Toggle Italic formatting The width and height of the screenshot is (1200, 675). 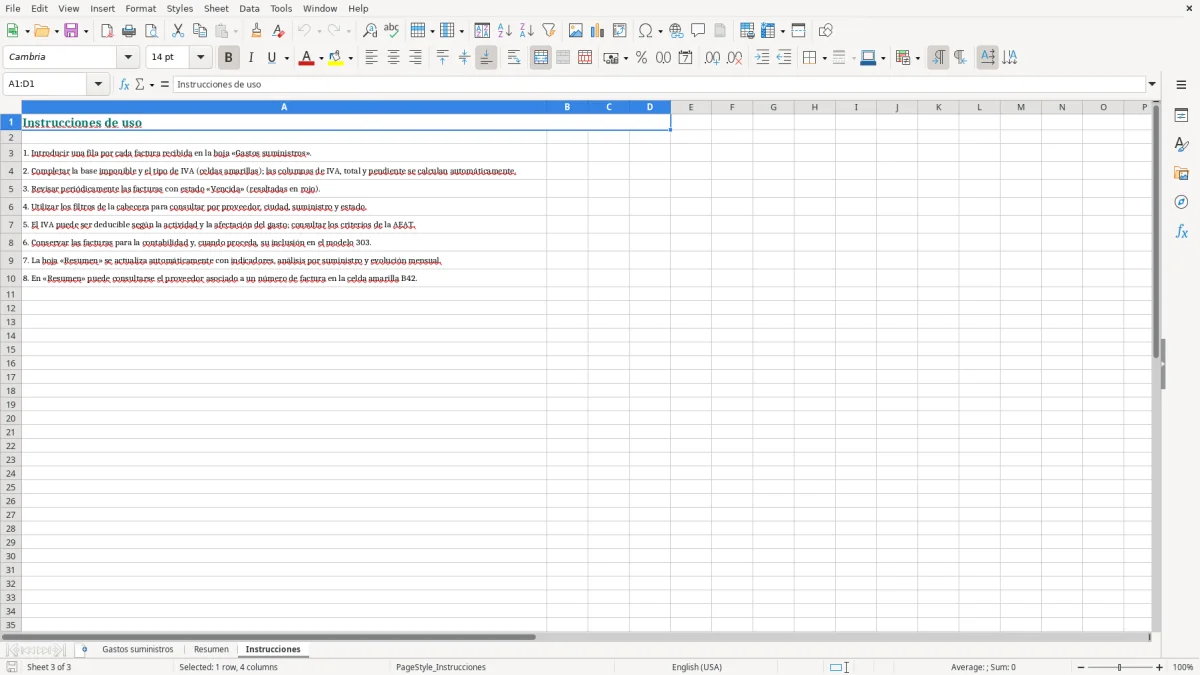[250, 58]
